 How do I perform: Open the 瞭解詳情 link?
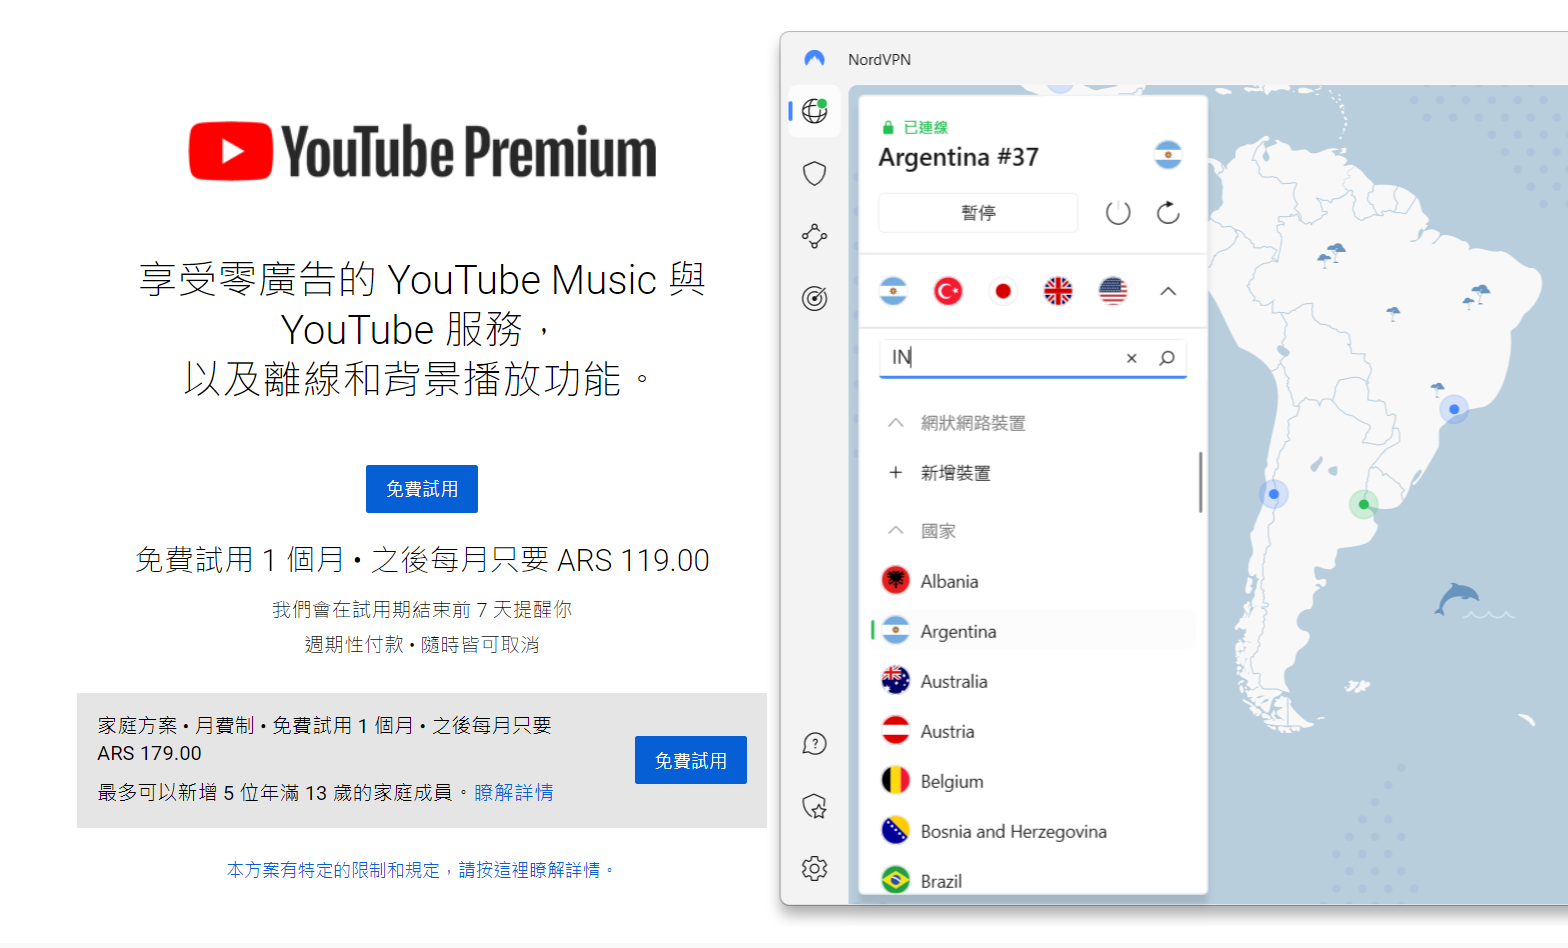(513, 793)
